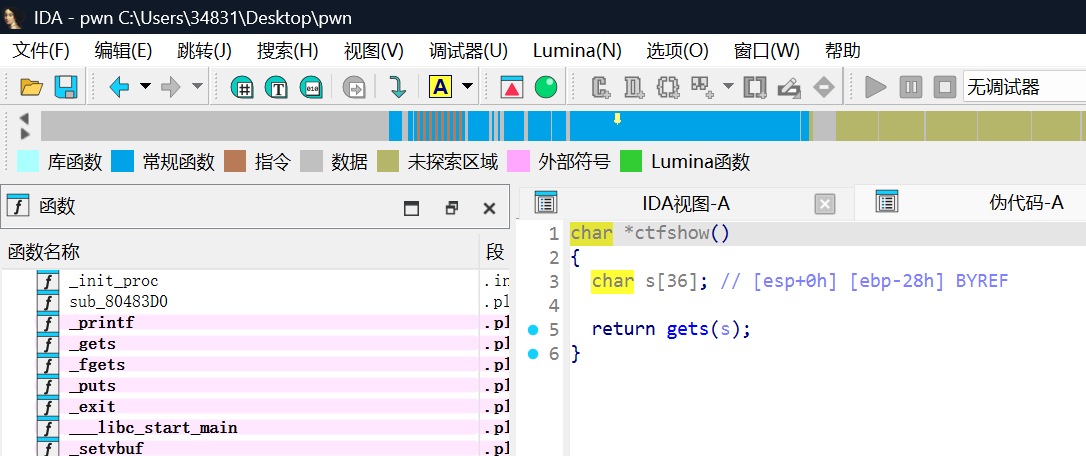Close the IDA视图-A tab

pos(824,204)
